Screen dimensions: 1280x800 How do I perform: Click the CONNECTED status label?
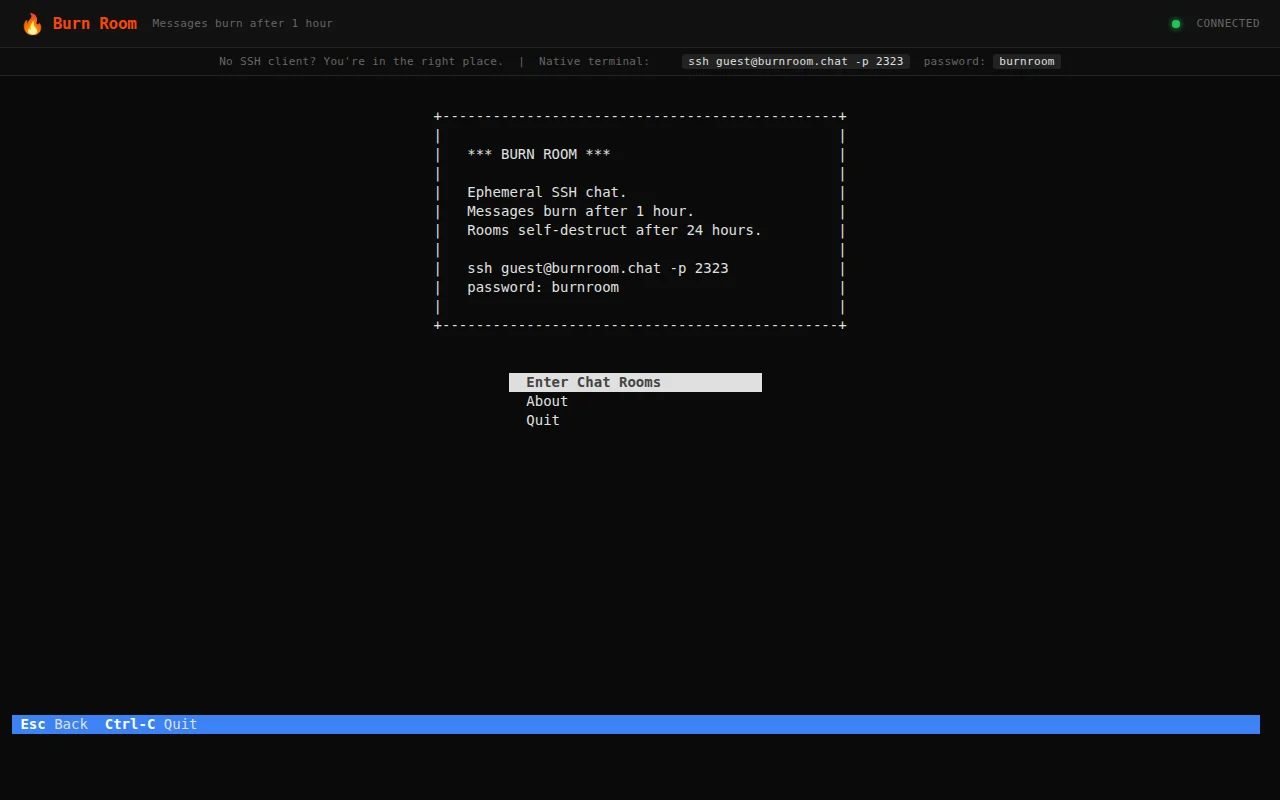[x=1228, y=23]
